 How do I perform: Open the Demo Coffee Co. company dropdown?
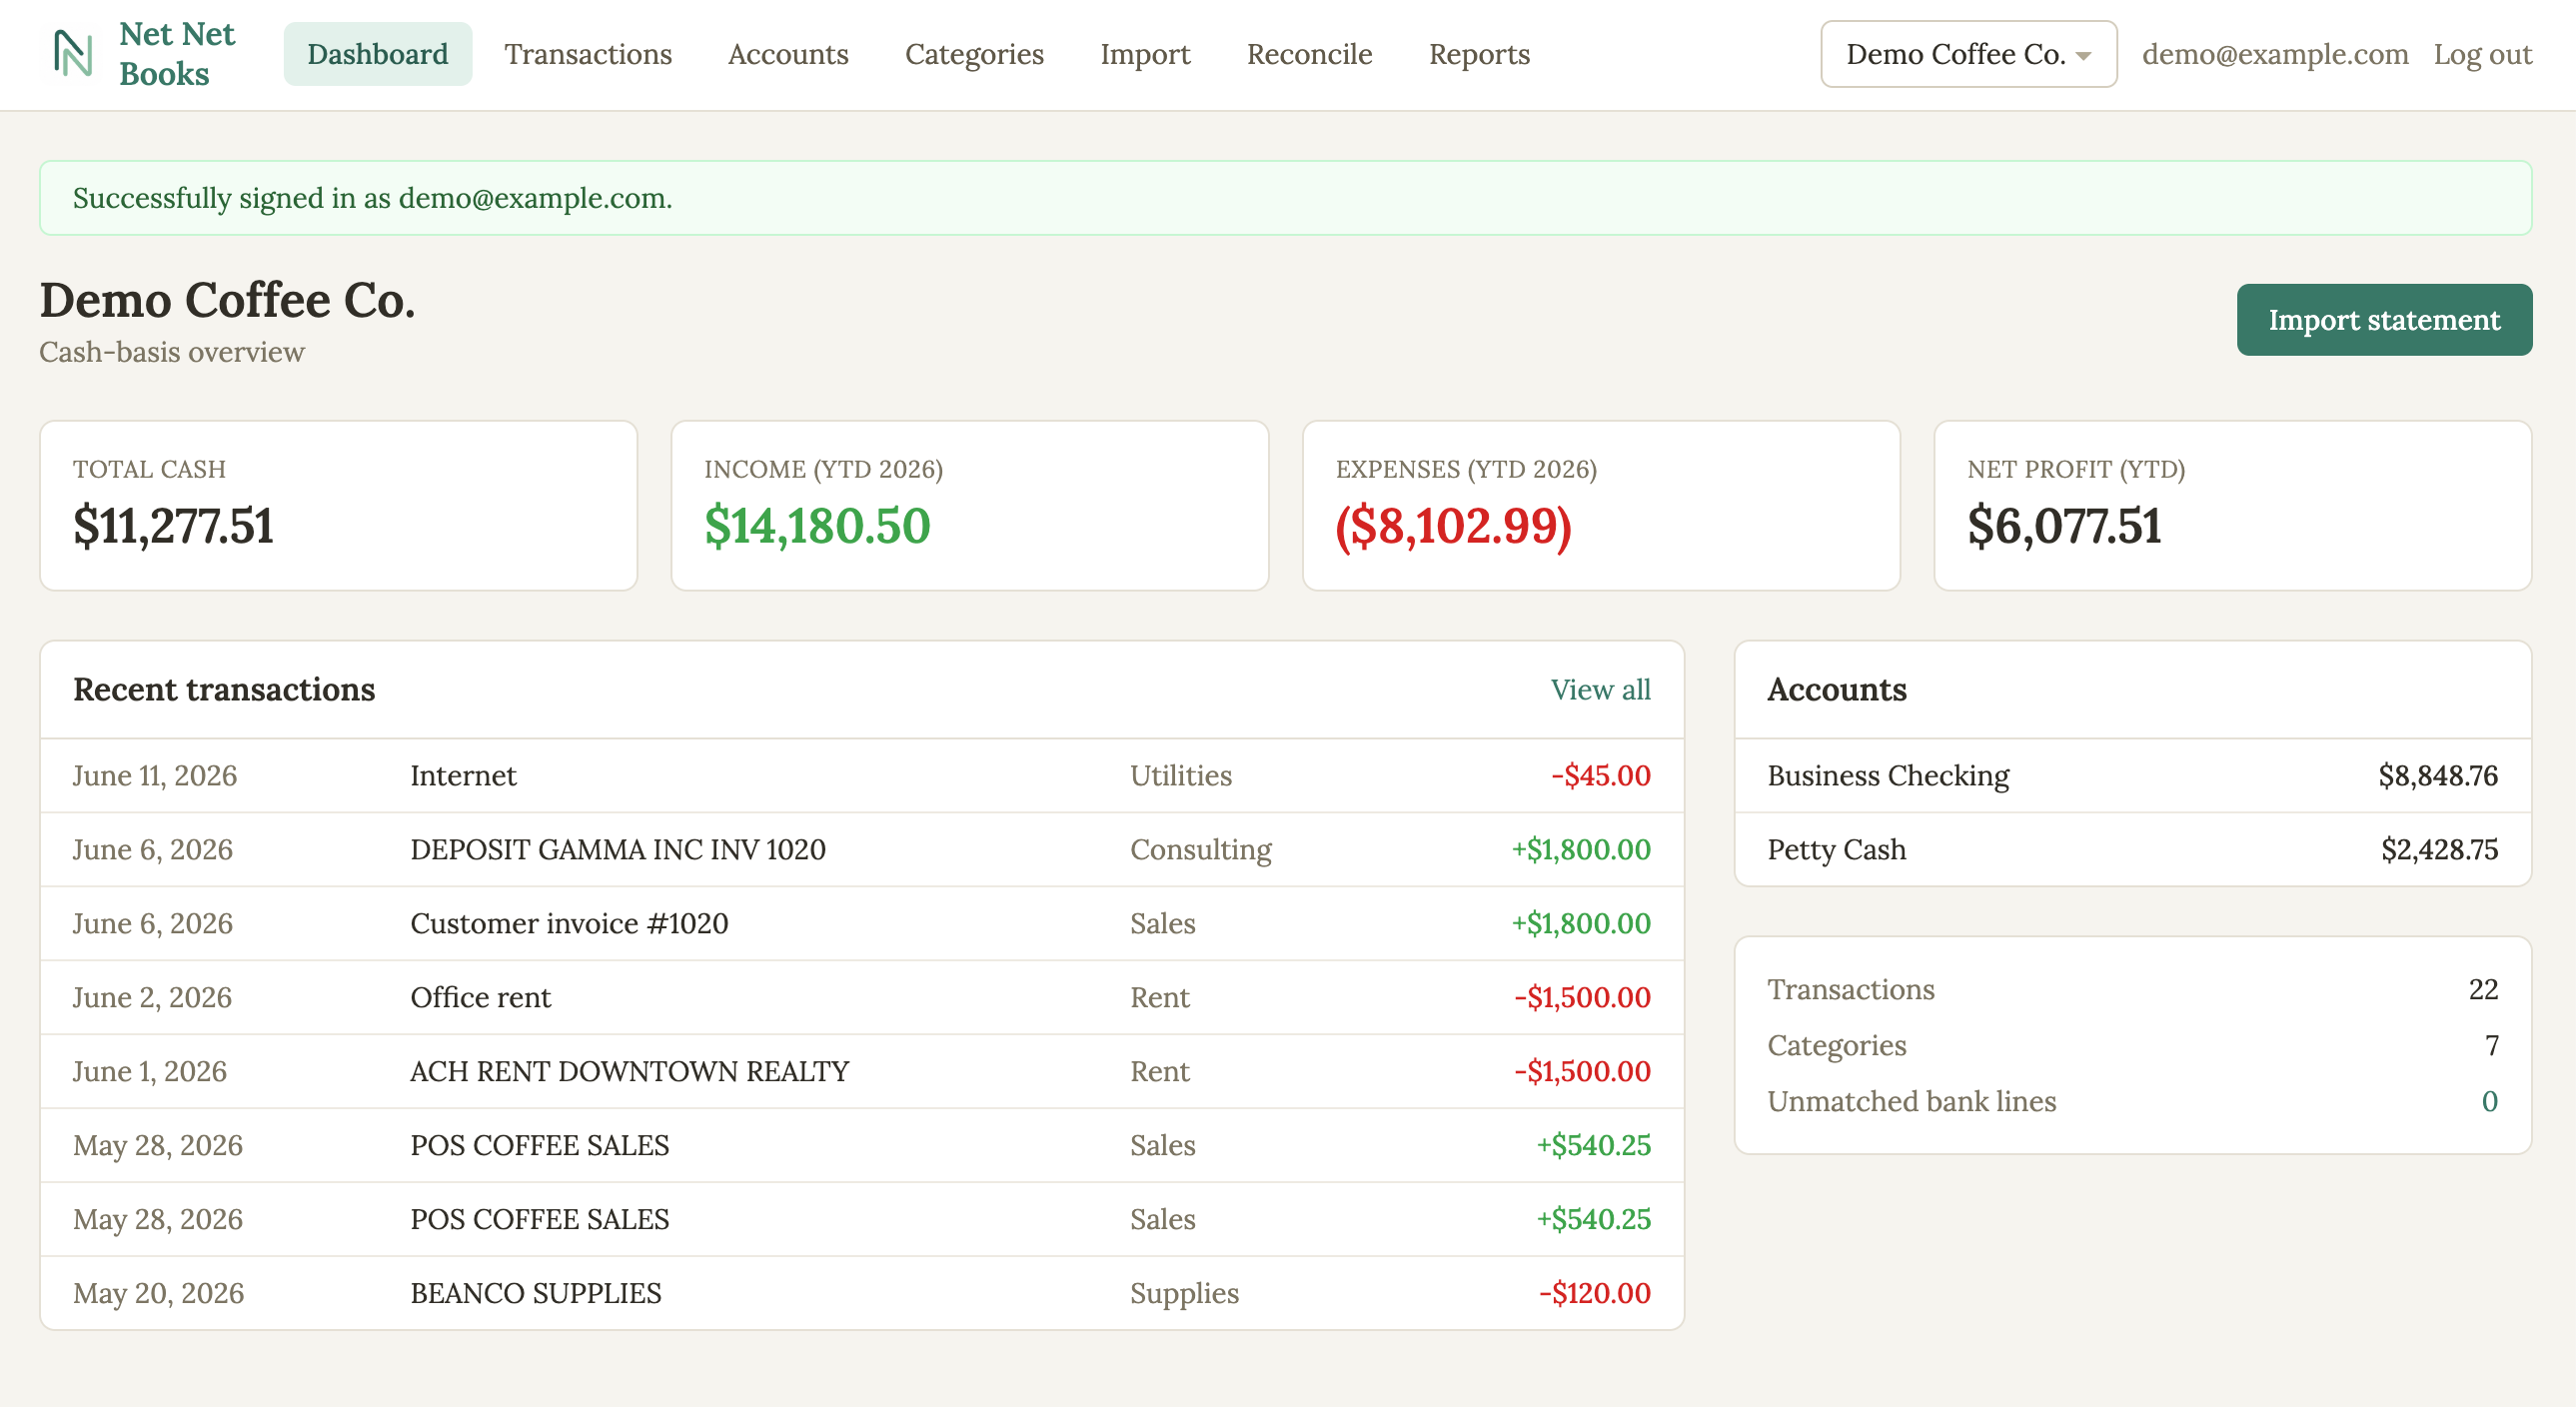[x=1968, y=54]
